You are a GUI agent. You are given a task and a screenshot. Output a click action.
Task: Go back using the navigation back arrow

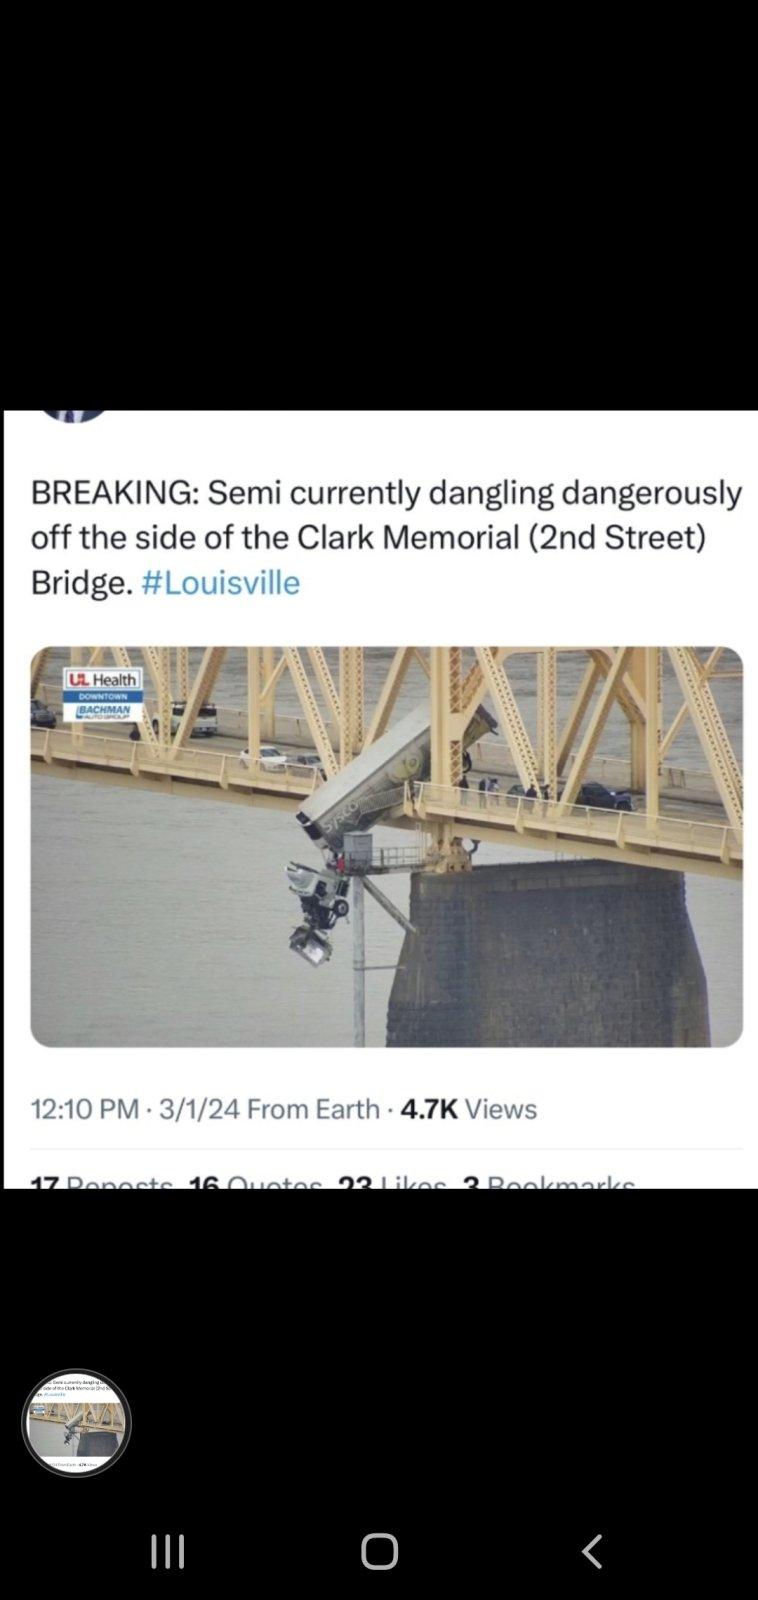pos(592,1551)
